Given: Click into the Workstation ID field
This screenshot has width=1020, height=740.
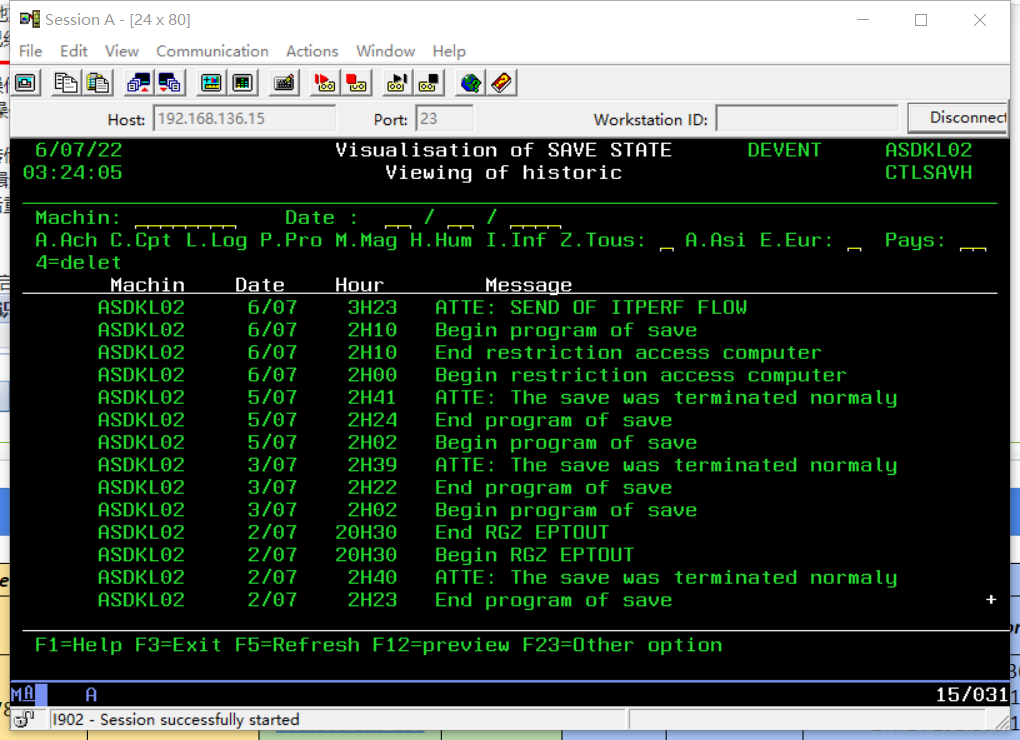Looking at the screenshot, I should pyautogui.click(x=807, y=118).
